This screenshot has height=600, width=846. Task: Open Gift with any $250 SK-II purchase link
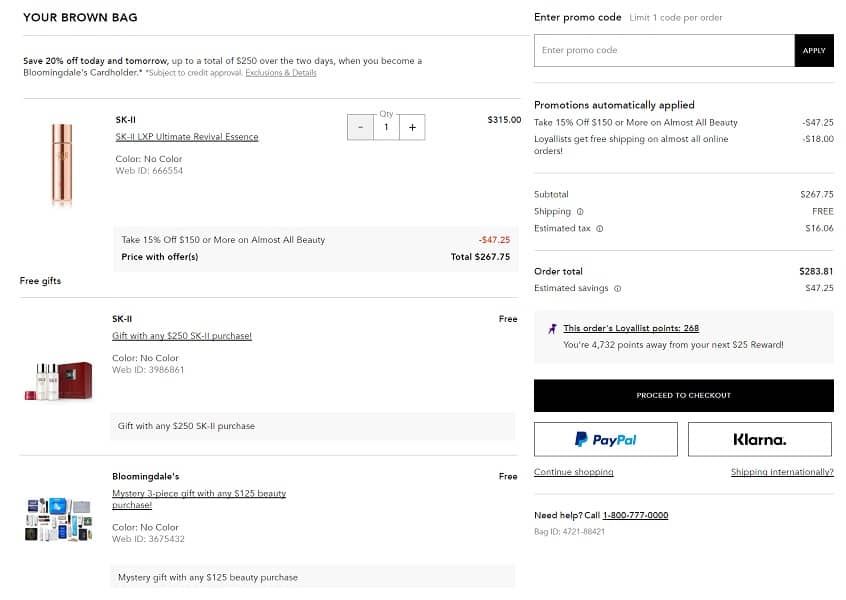point(181,336)
